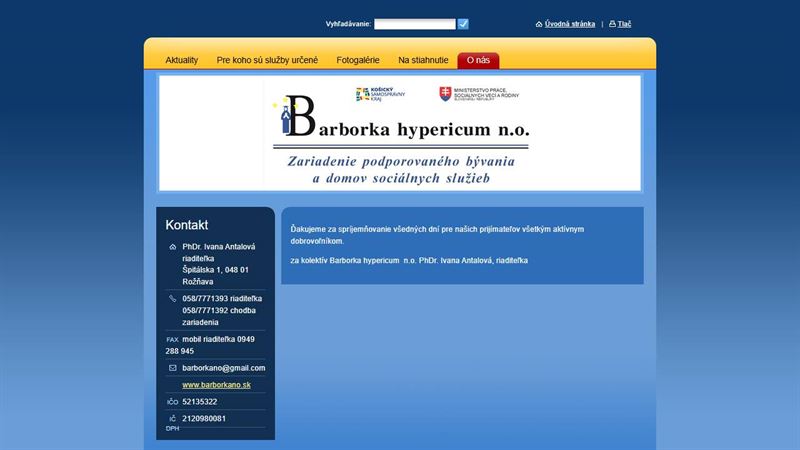Viewport: 800px width, 450px height.
Task: Go to Úvodná stránka link
Action: (x=569, y=24)
